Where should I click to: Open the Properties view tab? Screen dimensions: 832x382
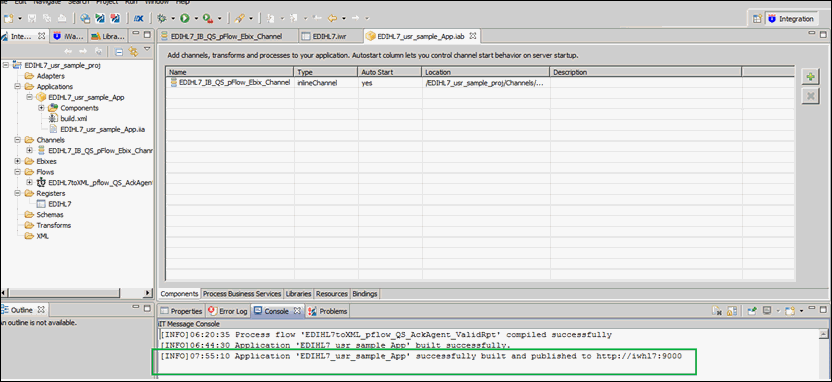181,311
